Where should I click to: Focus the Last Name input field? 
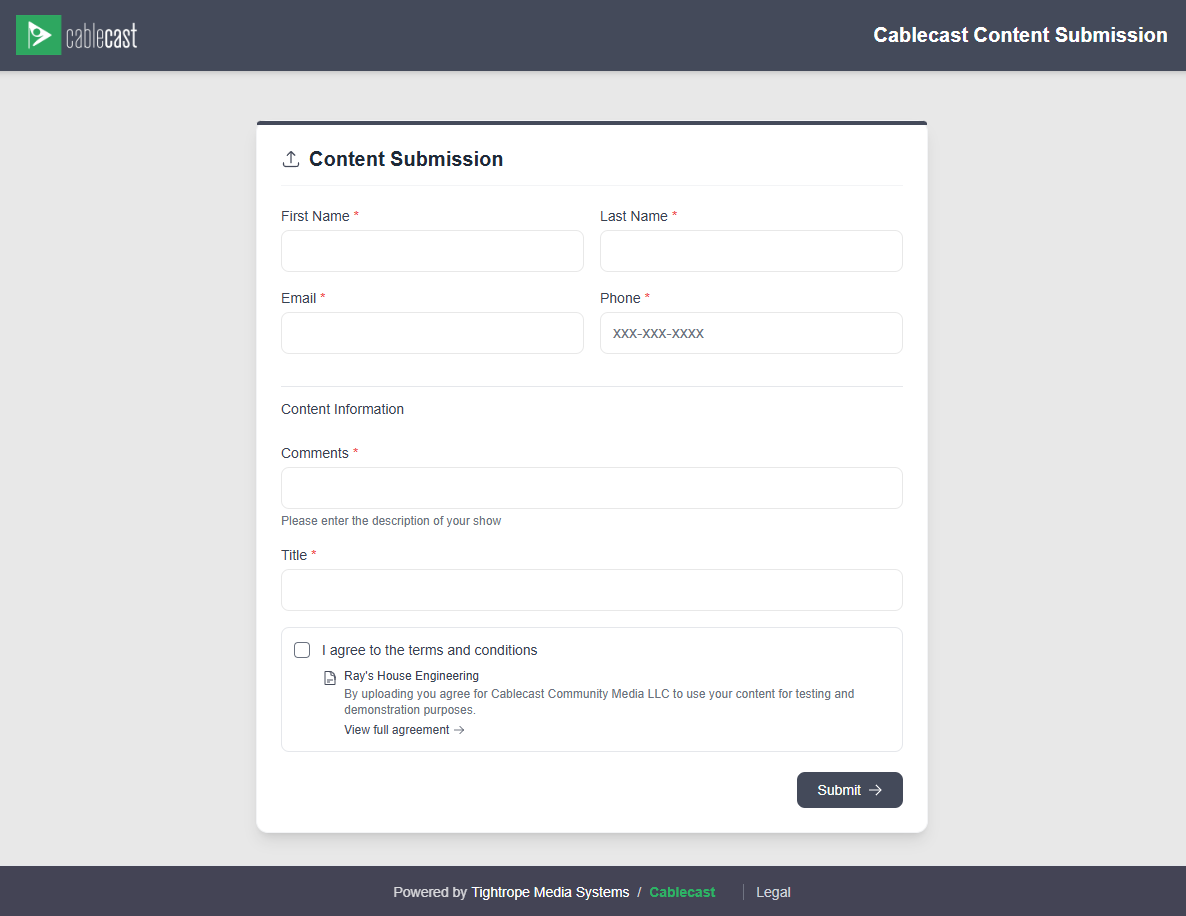[751, 251]
